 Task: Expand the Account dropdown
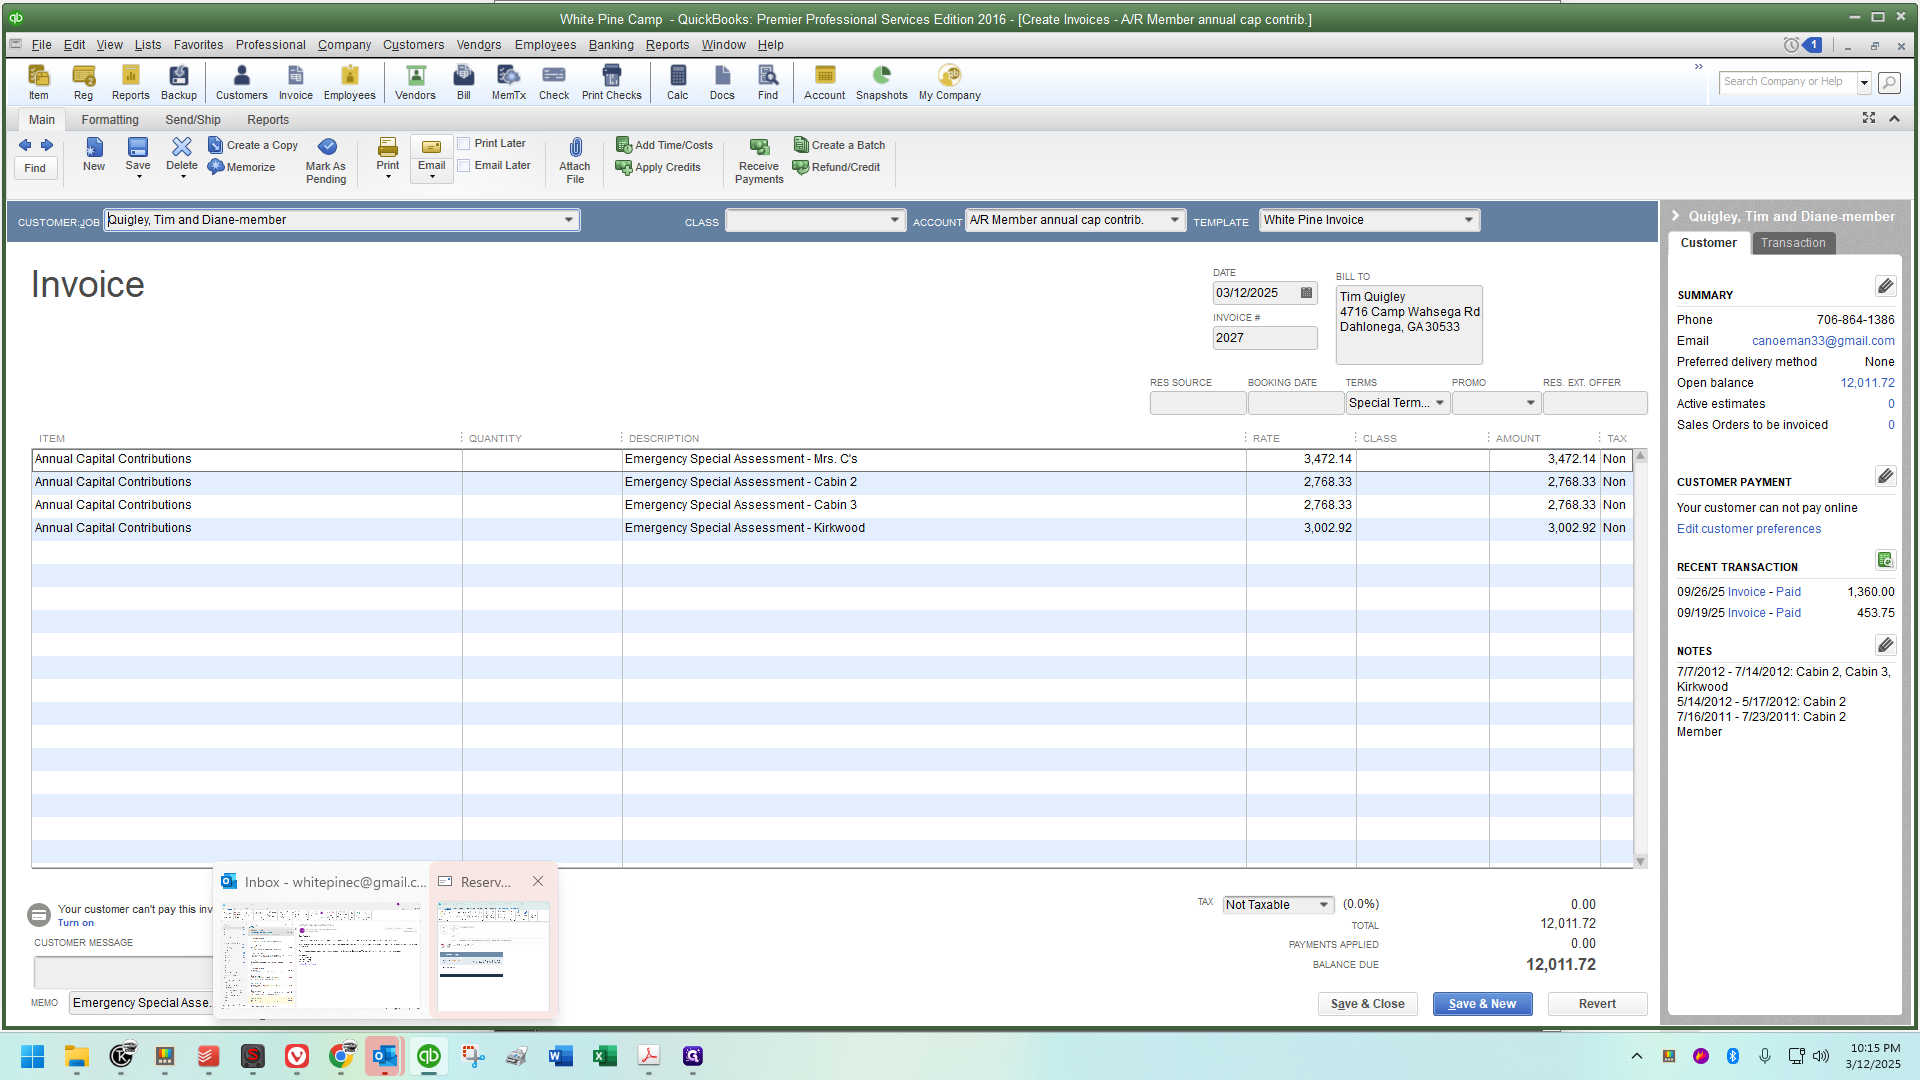coord(1174,220)
